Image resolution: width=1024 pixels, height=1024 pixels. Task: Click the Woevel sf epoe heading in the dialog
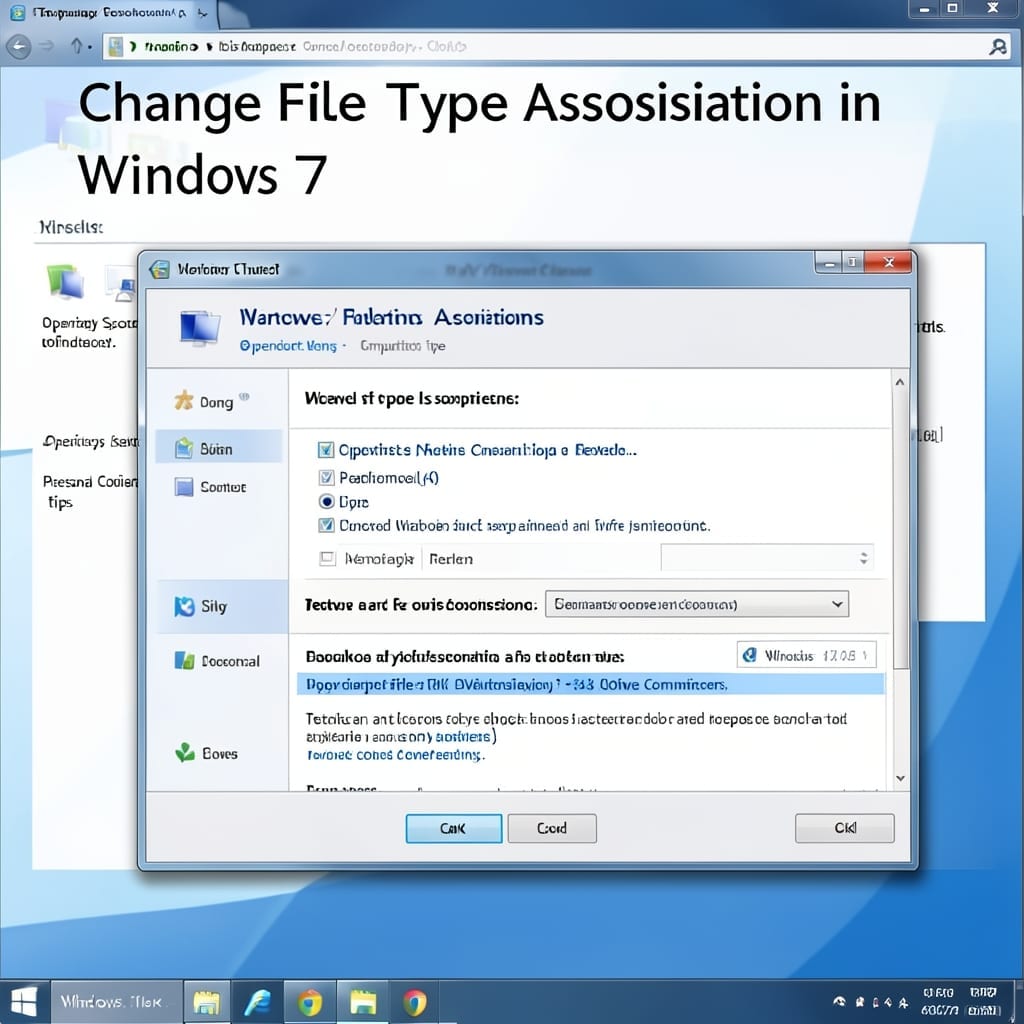(411, 398)
